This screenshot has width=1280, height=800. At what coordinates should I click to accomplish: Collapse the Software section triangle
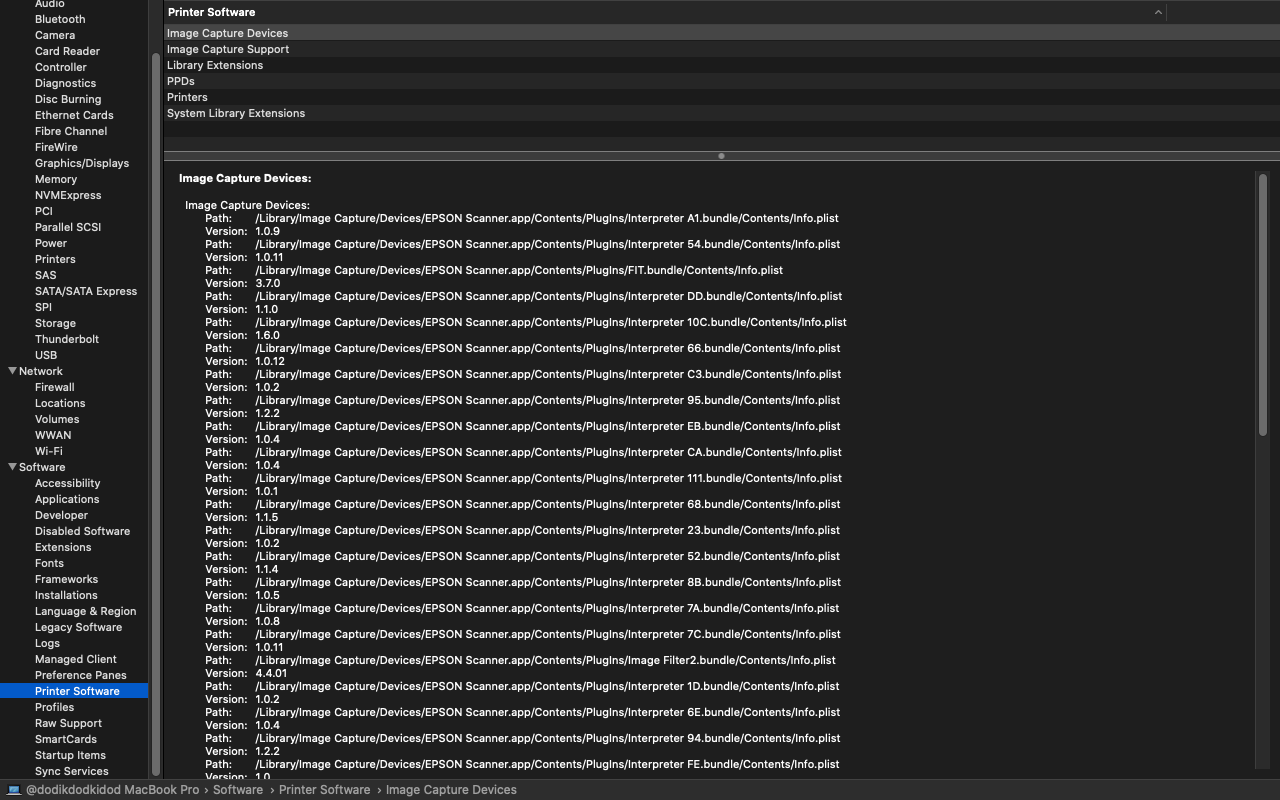12,467
